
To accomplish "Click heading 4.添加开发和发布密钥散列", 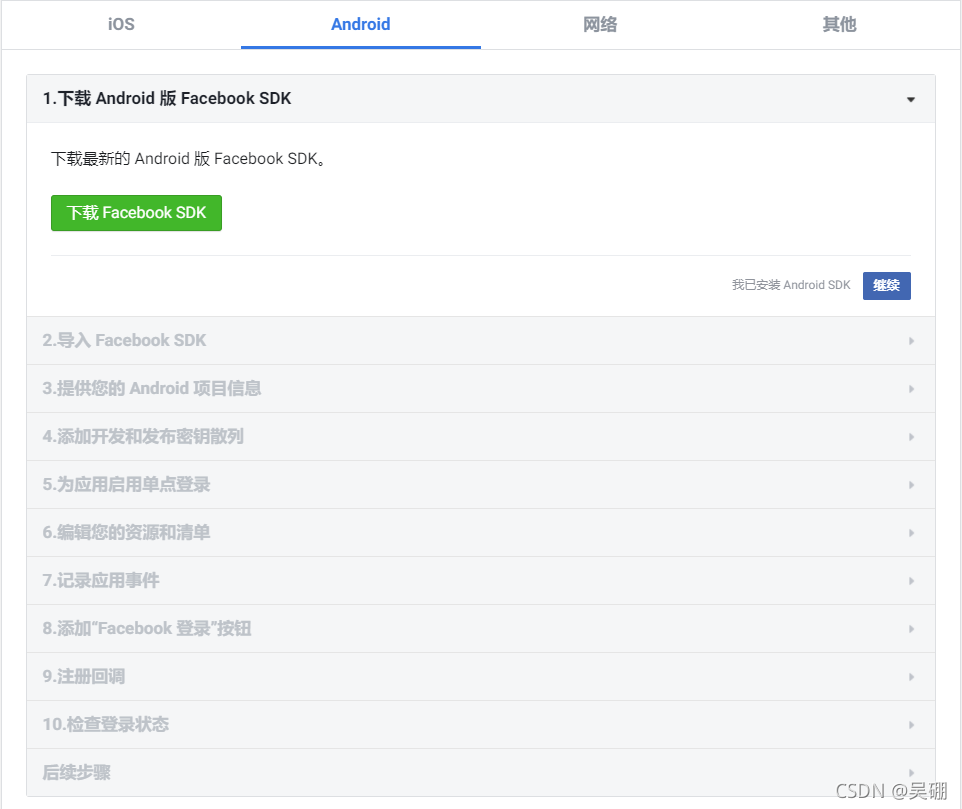I will [143, 437].
